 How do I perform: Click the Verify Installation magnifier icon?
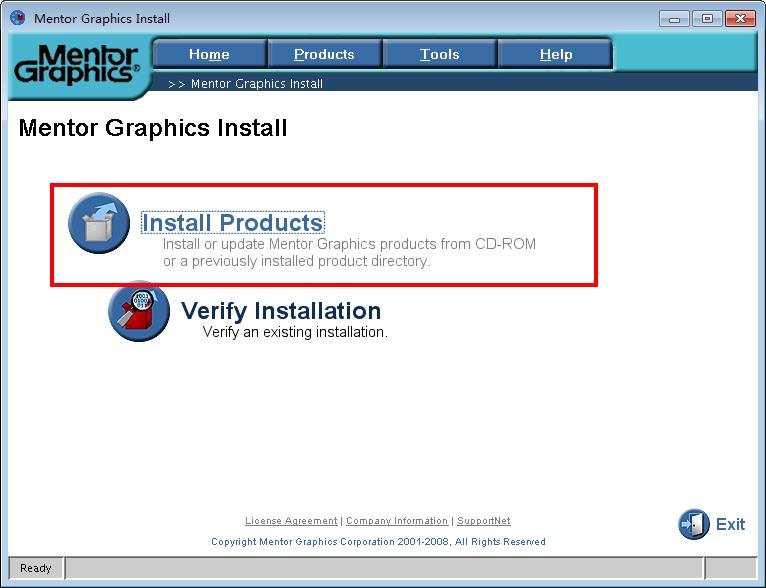[139, 311]
